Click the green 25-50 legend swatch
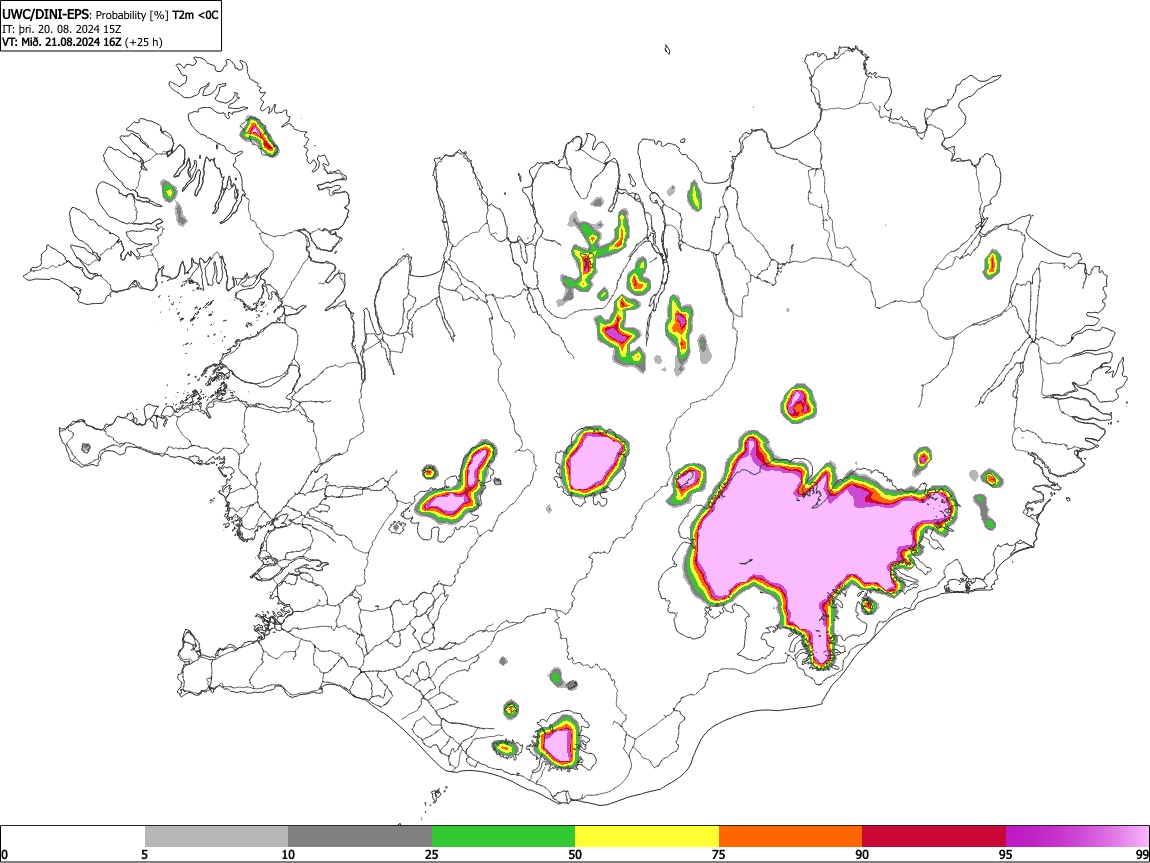The height and width of the screenshot is (863, 1150). point(503,836)
